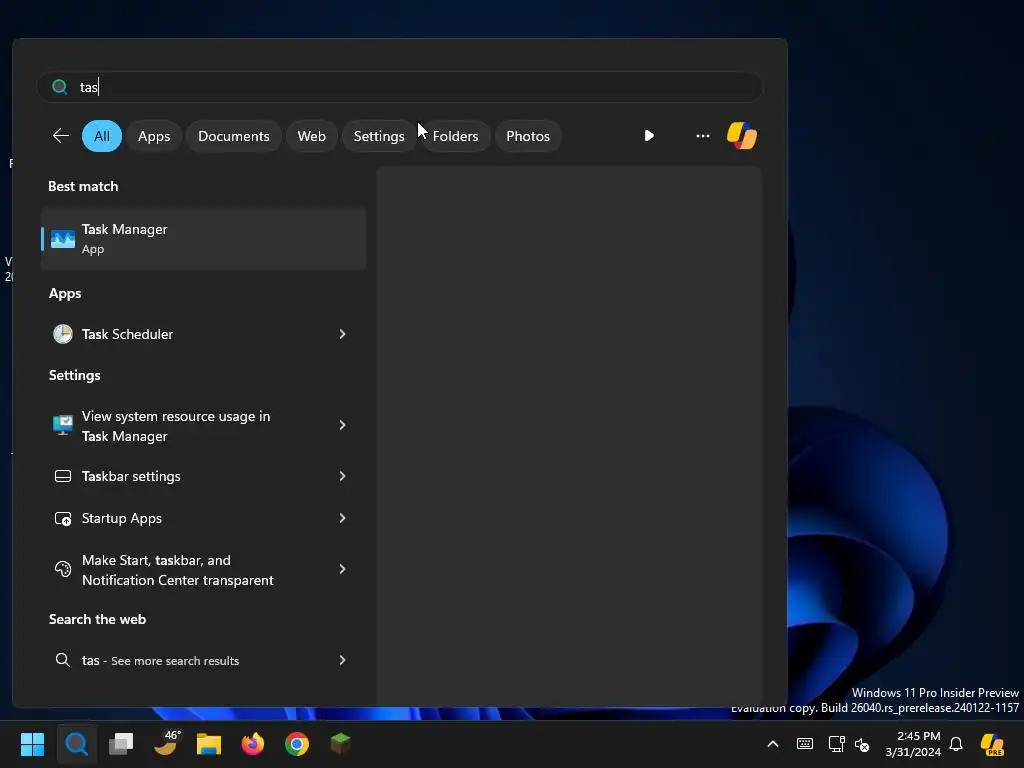1024x768 pixels.
Task: Open Task Manager best match result
Action: tap(203, 239)
